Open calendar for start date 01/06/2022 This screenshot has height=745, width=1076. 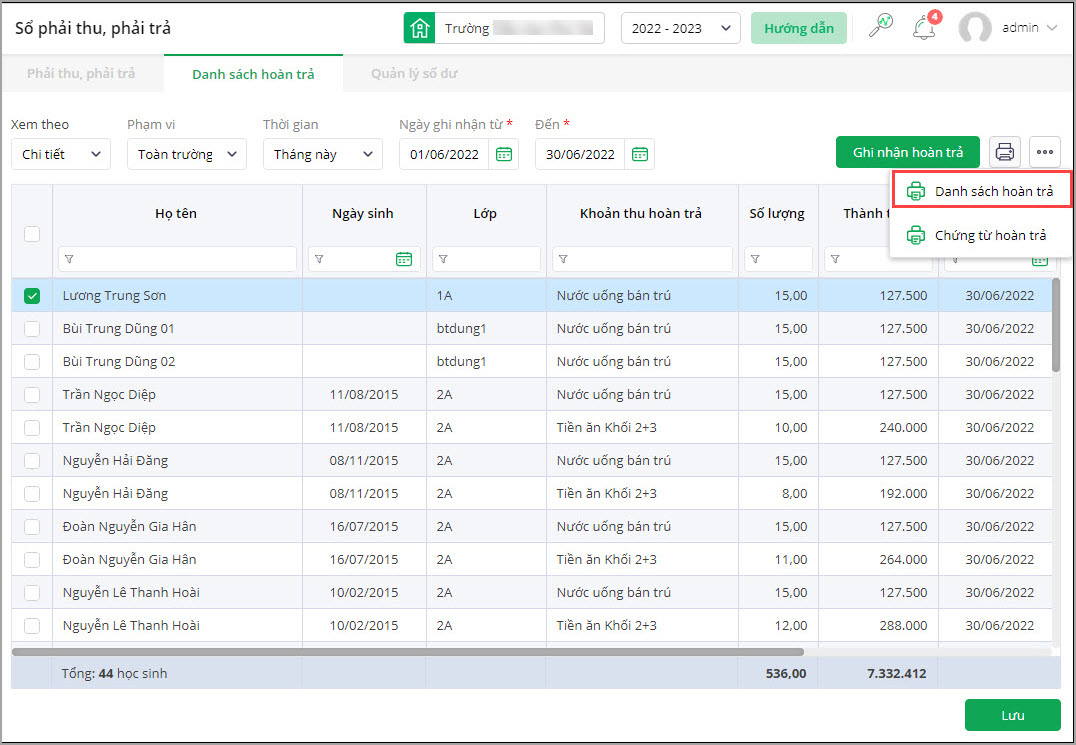pos(504,154)
